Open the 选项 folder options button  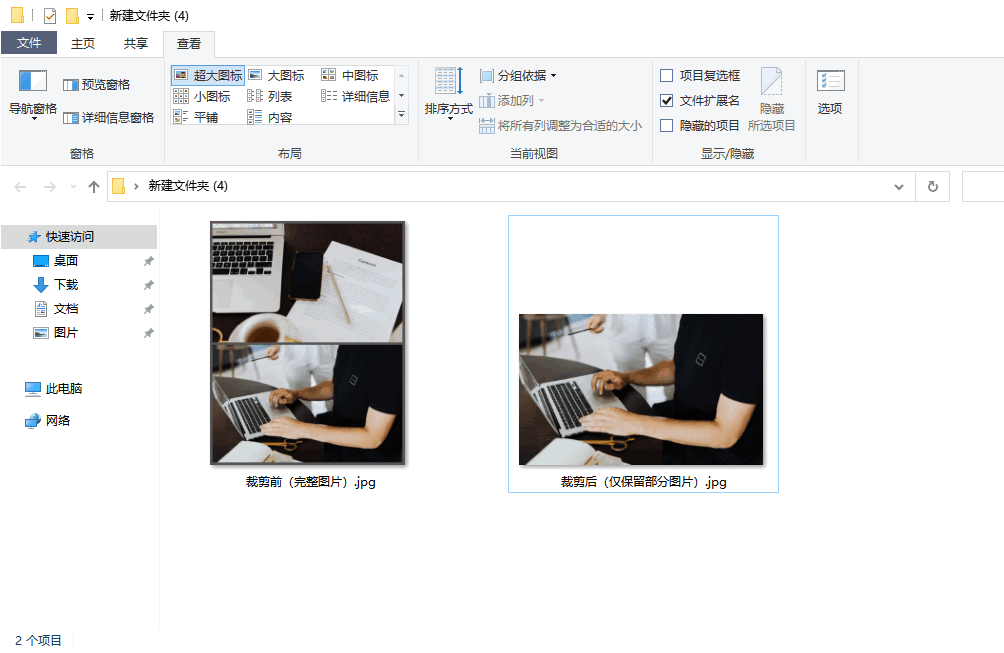(830, 93)
